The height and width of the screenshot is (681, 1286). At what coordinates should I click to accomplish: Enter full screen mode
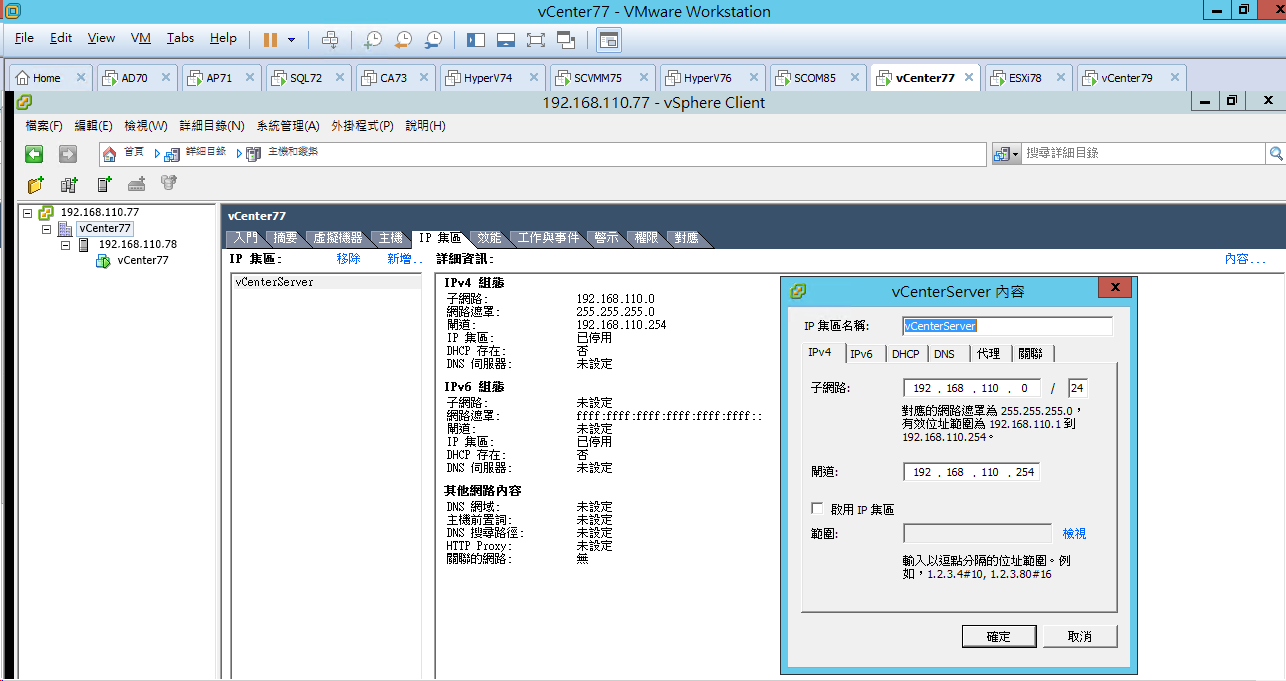click(536, 40)
